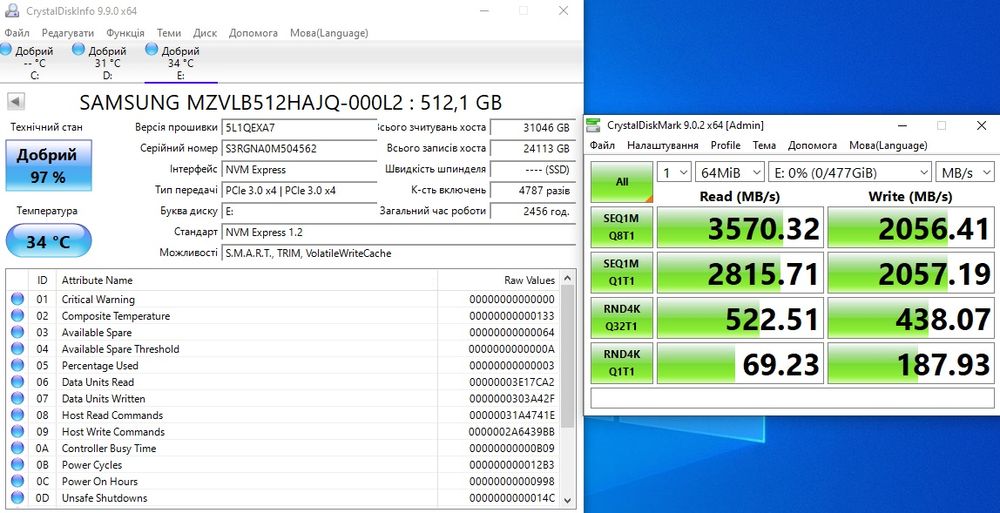Click the SMART list scrollbar up arrow

[568, 278]
